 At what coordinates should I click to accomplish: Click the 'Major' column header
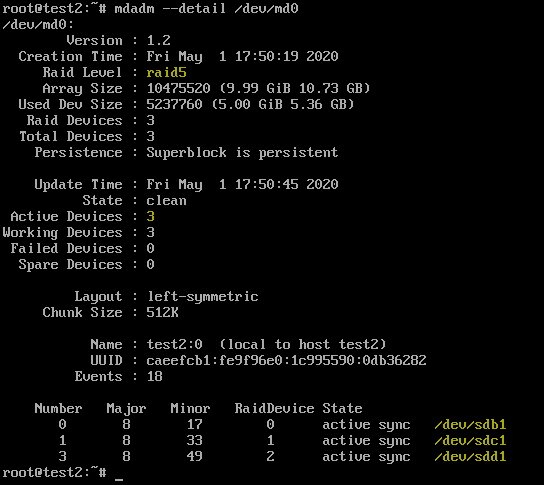pyautogui.click(x=127, y=409)
